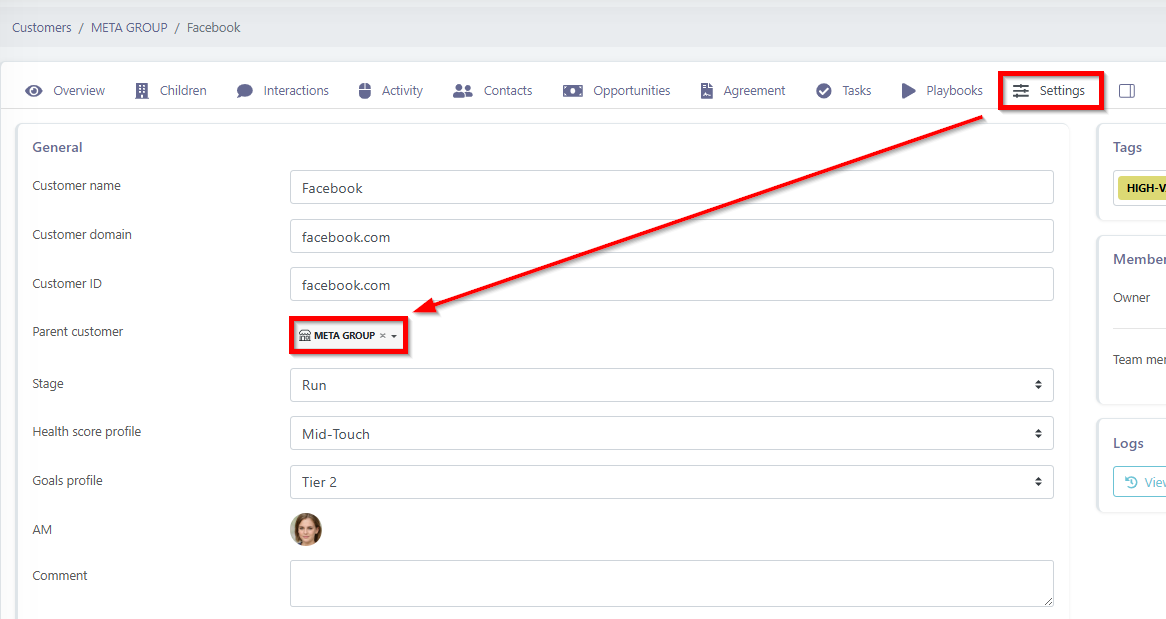Click the Overview eye icon
Image resolution: width=1166 pixels, height=619 pixels.
click(34, 91)
